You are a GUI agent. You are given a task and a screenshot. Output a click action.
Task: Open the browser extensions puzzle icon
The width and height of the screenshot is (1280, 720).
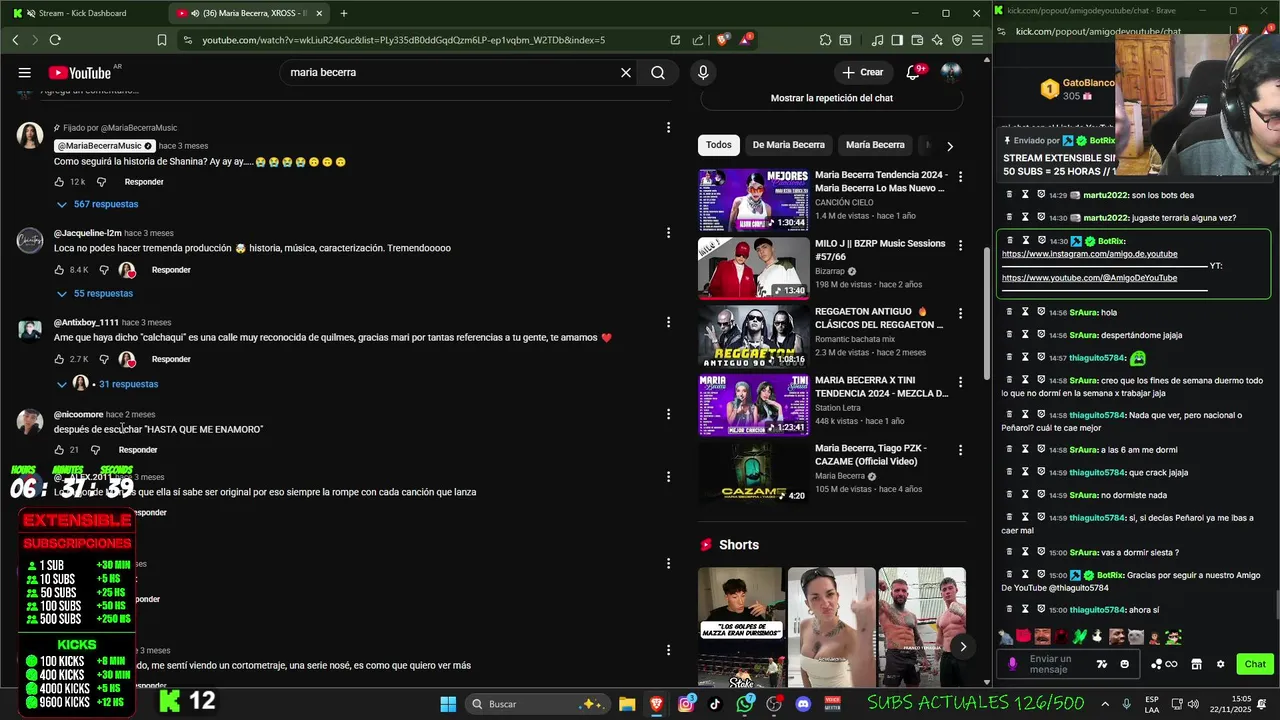pos(825,40)
